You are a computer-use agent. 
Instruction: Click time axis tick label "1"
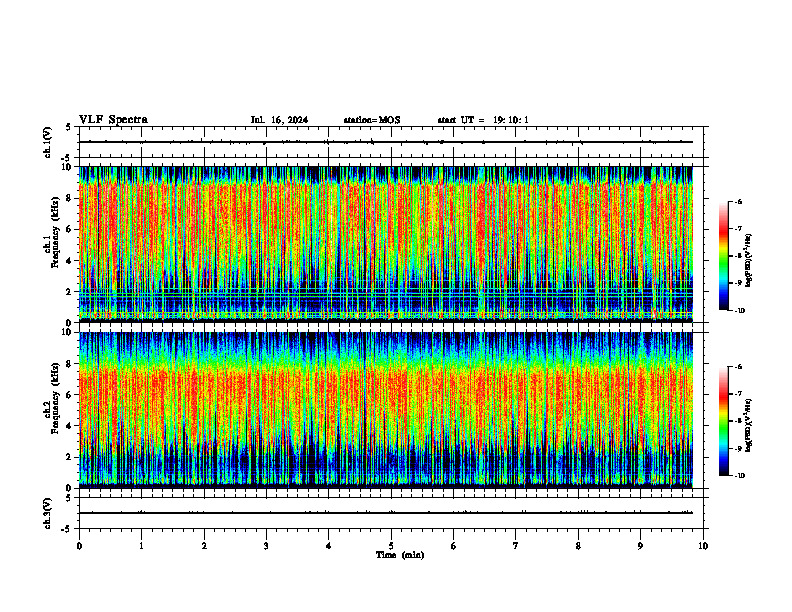[141, 546]
